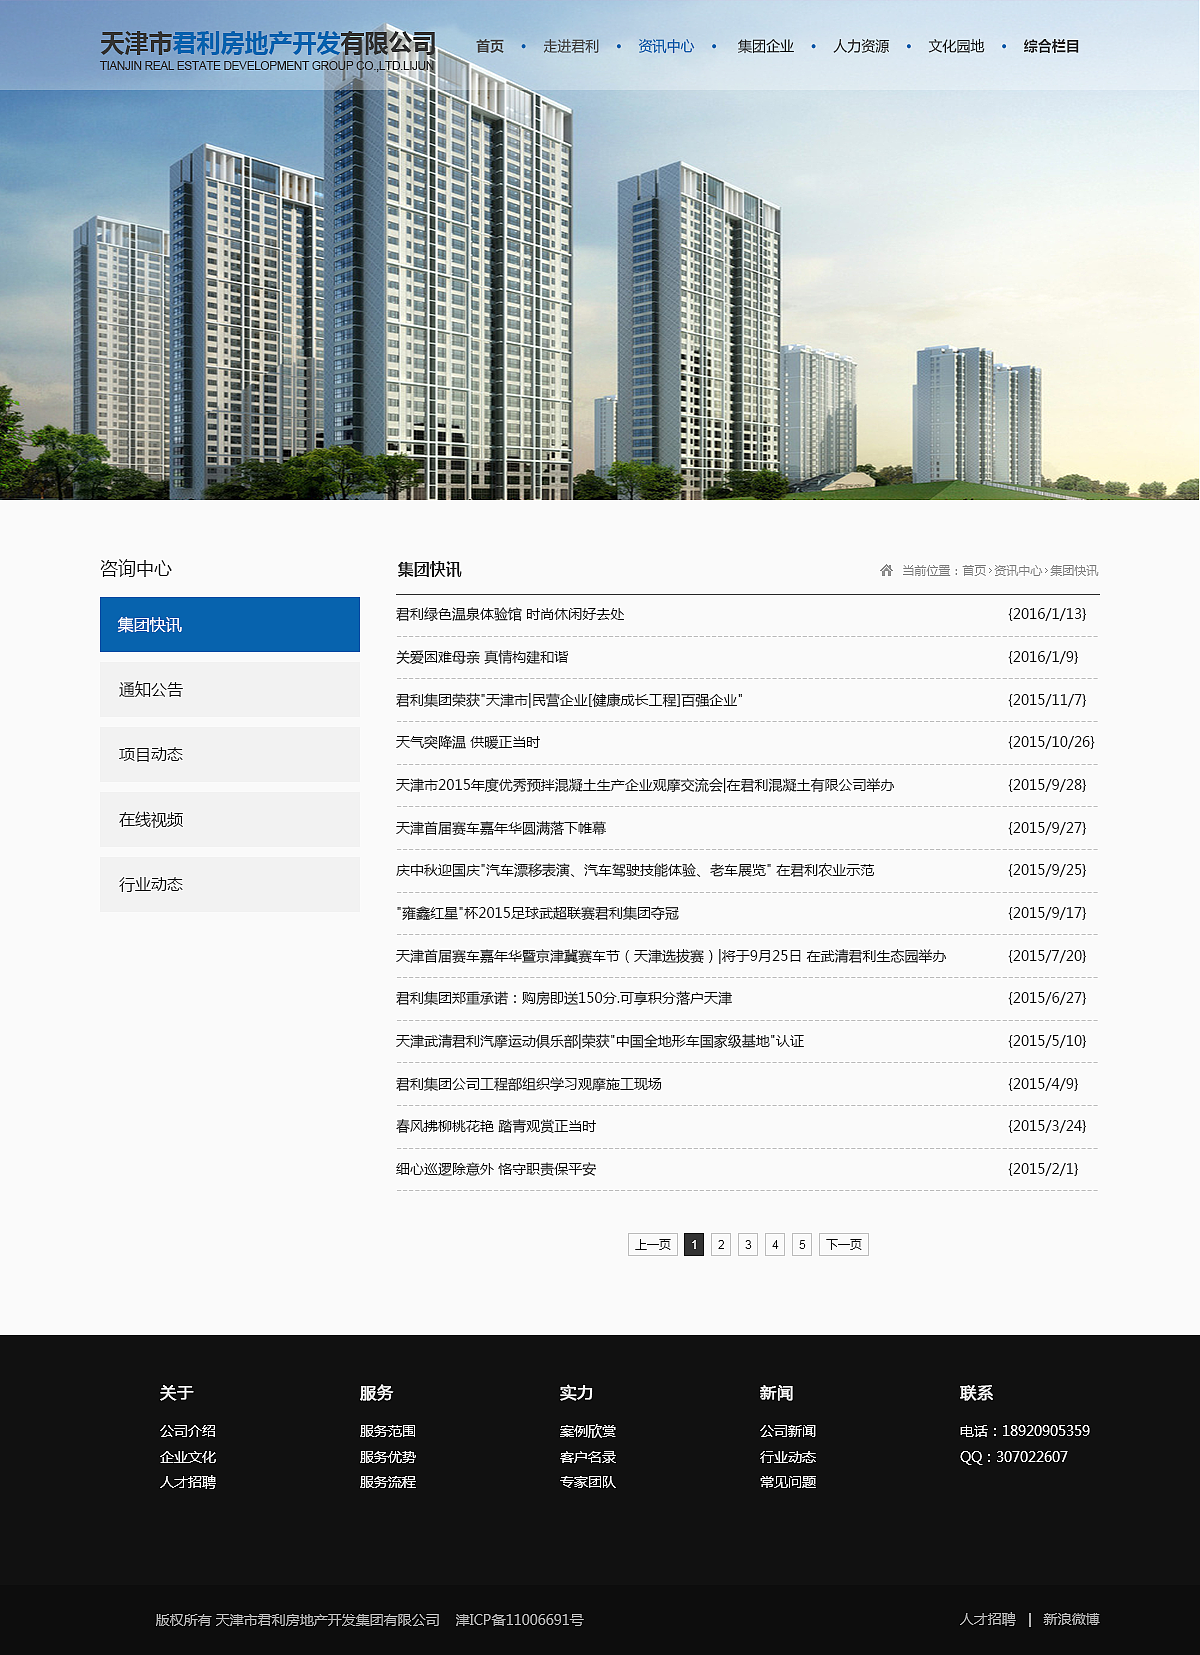Open article 天津首届赛车嘉年华圆满落下帷幕

[501, 828]
